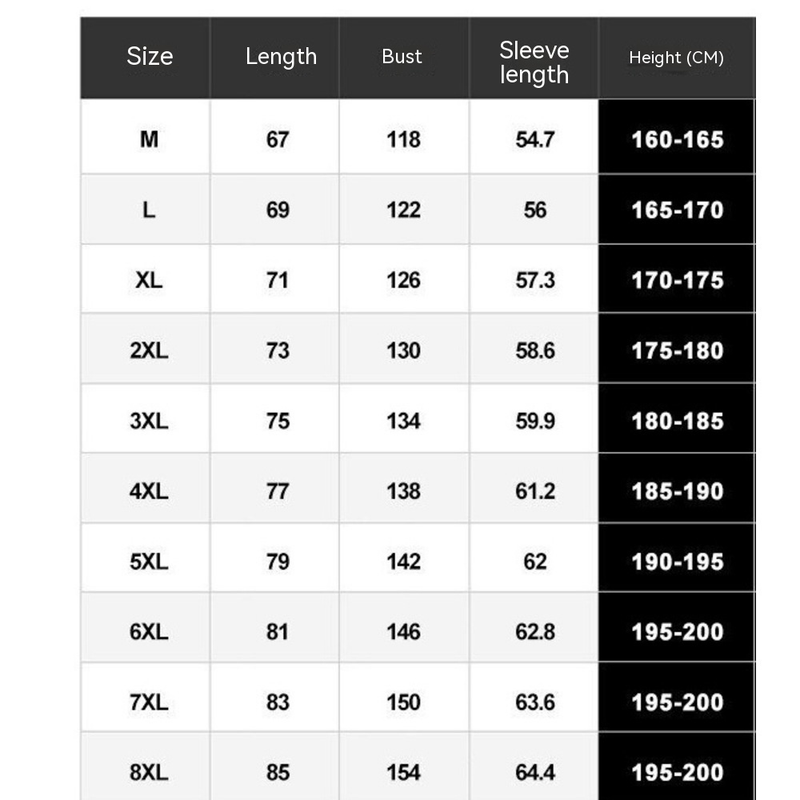Click the 3XL size label

pos(149,421)
